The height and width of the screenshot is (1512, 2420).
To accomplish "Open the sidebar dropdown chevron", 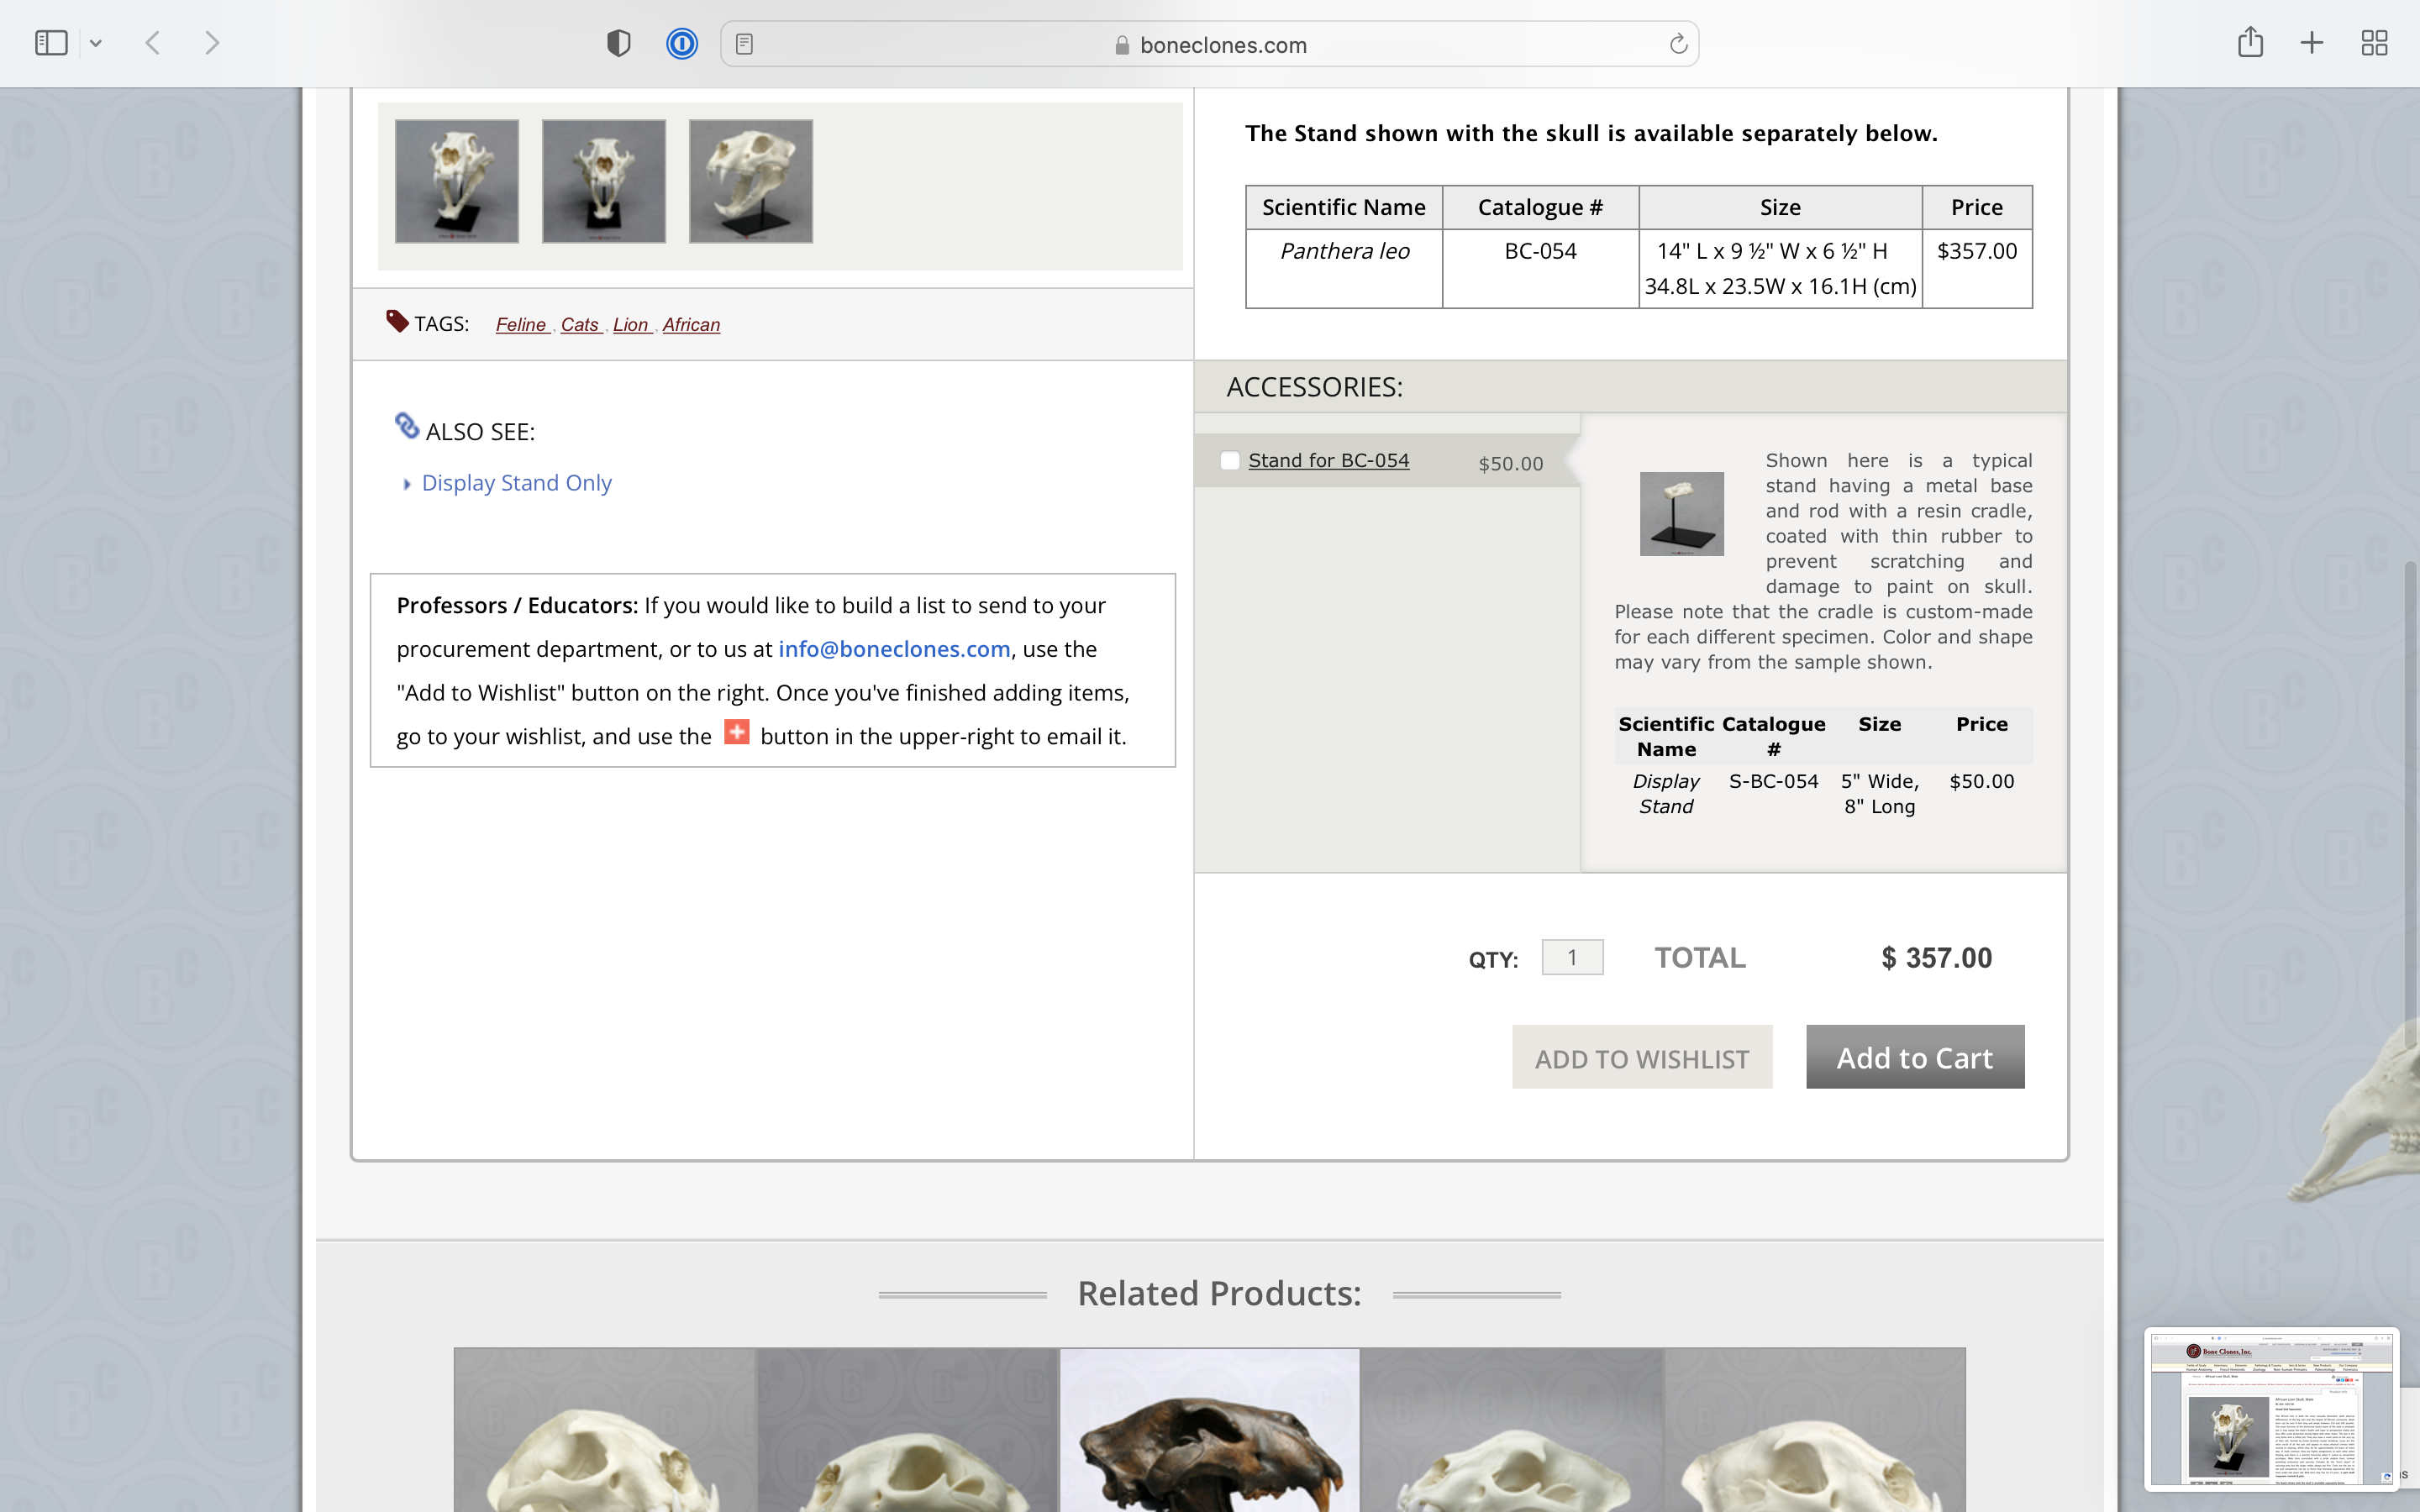I will pos(96,44).
